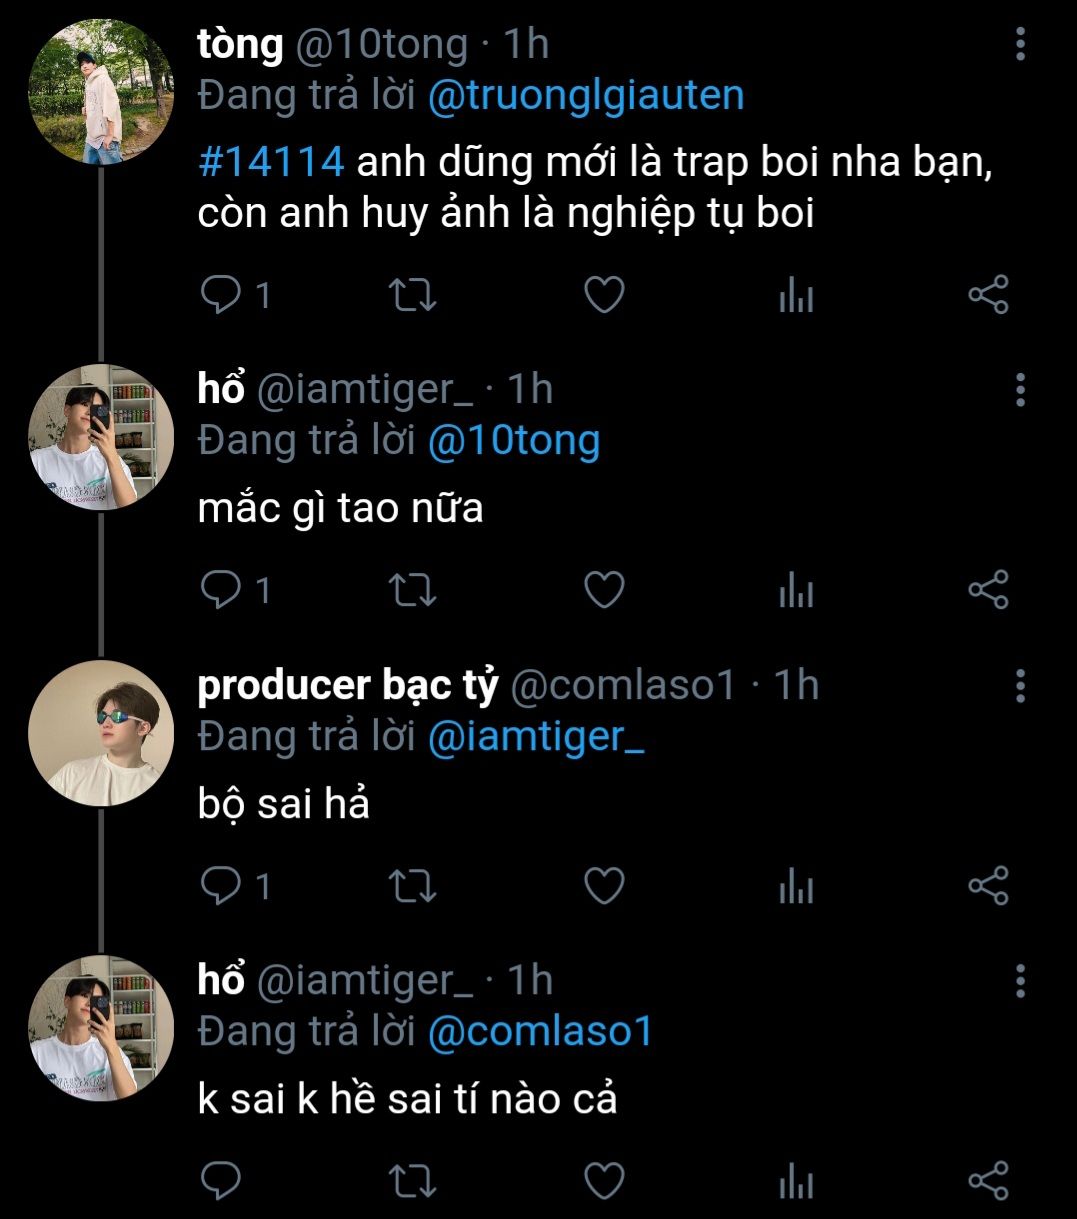Image resolution: width=1077 pixels, height=1219 pixels.
Task: Share tòng's tweet
Action: [988, 295]
